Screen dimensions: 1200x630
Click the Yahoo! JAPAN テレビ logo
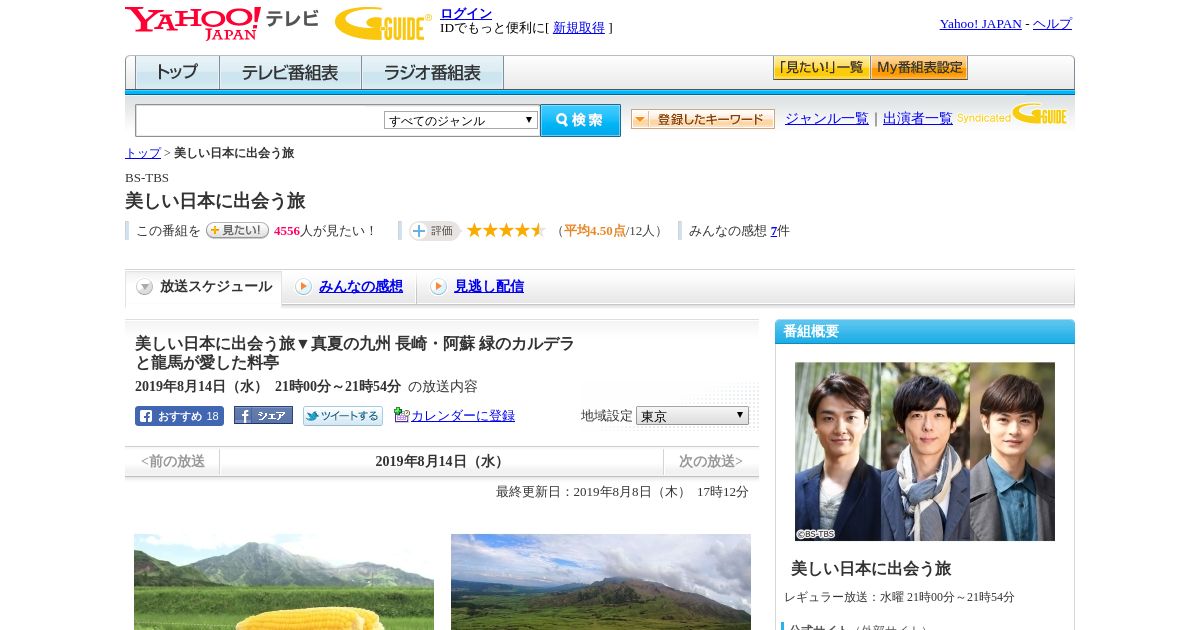coord(221,23)
